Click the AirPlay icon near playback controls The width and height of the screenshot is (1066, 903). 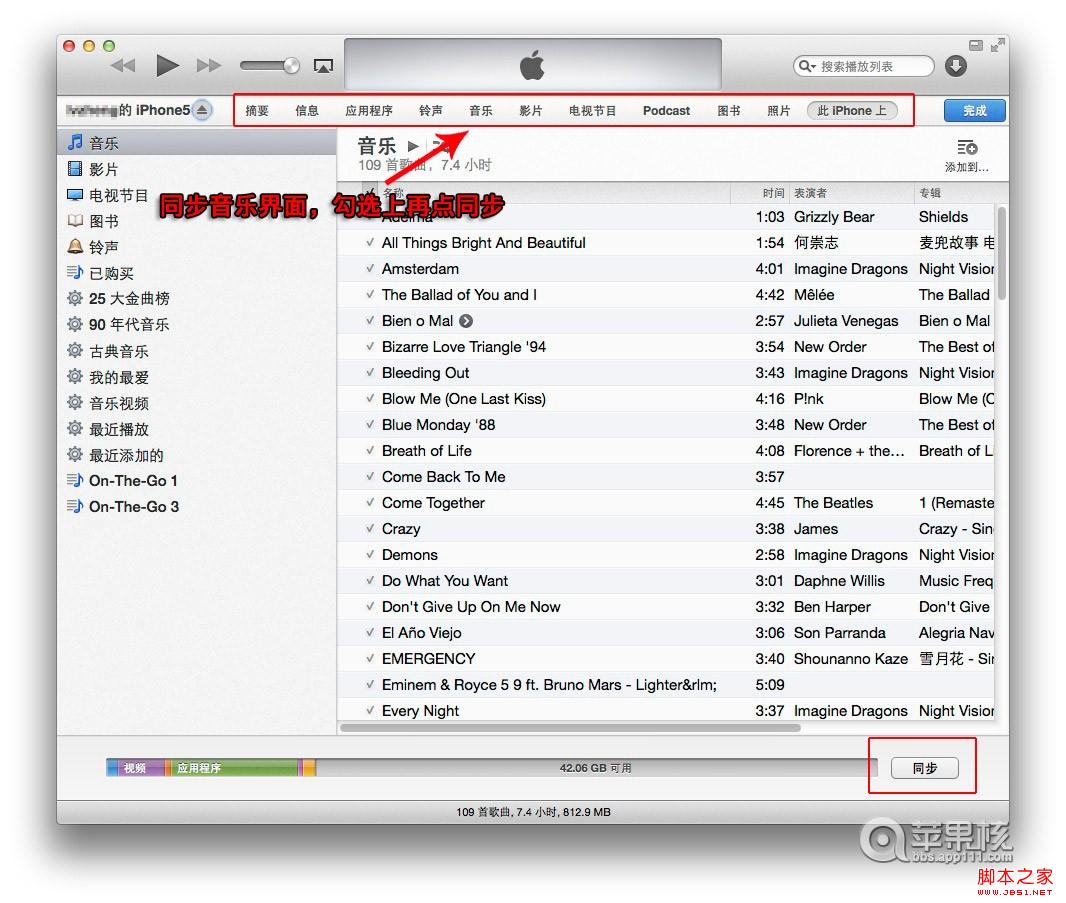pyautogui.click(x=323, y=64)
